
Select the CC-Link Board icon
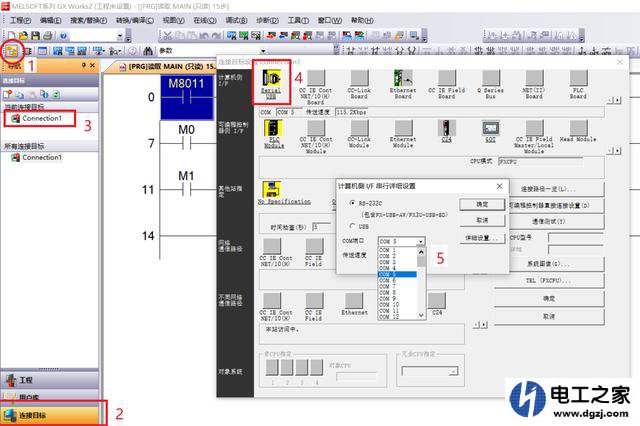coord(359,84)
